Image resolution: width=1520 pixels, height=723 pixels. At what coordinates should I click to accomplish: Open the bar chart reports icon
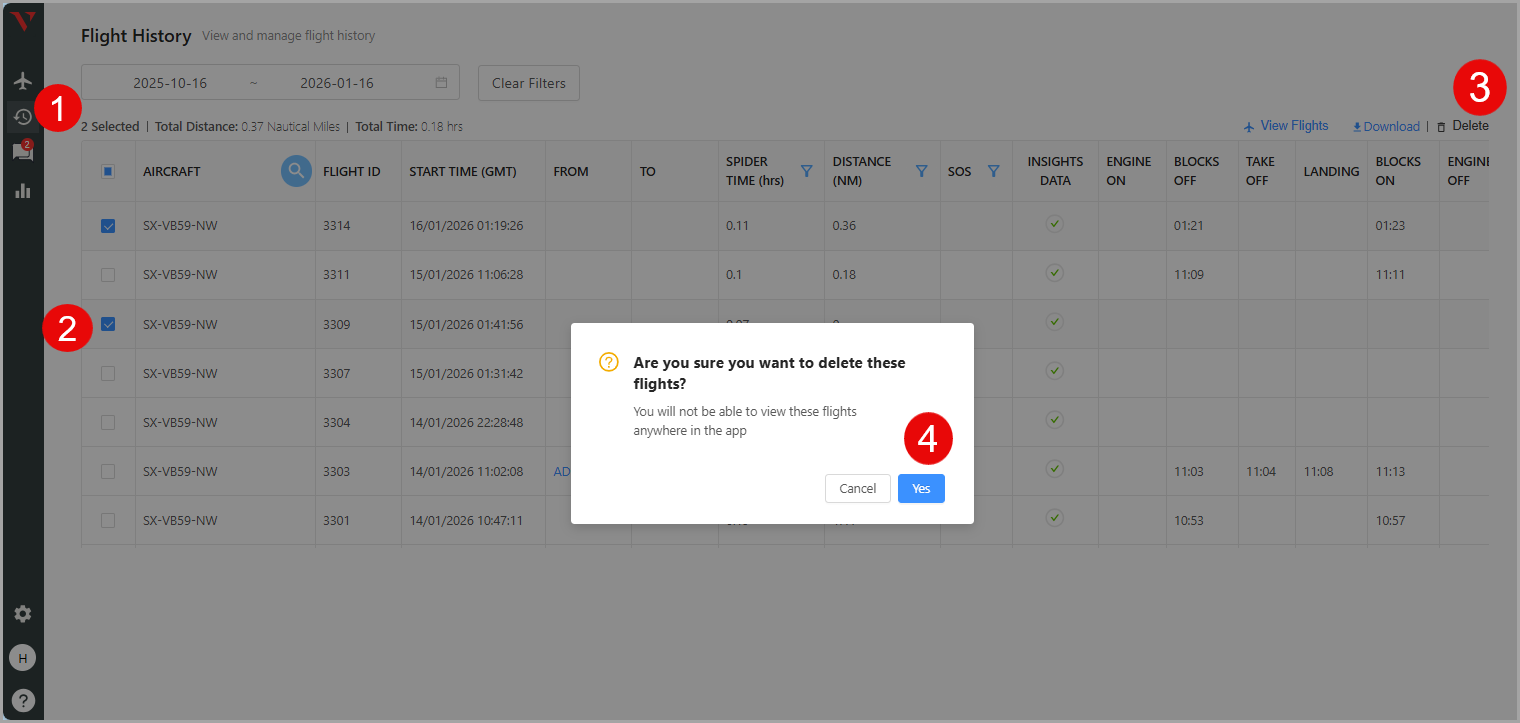22,190
